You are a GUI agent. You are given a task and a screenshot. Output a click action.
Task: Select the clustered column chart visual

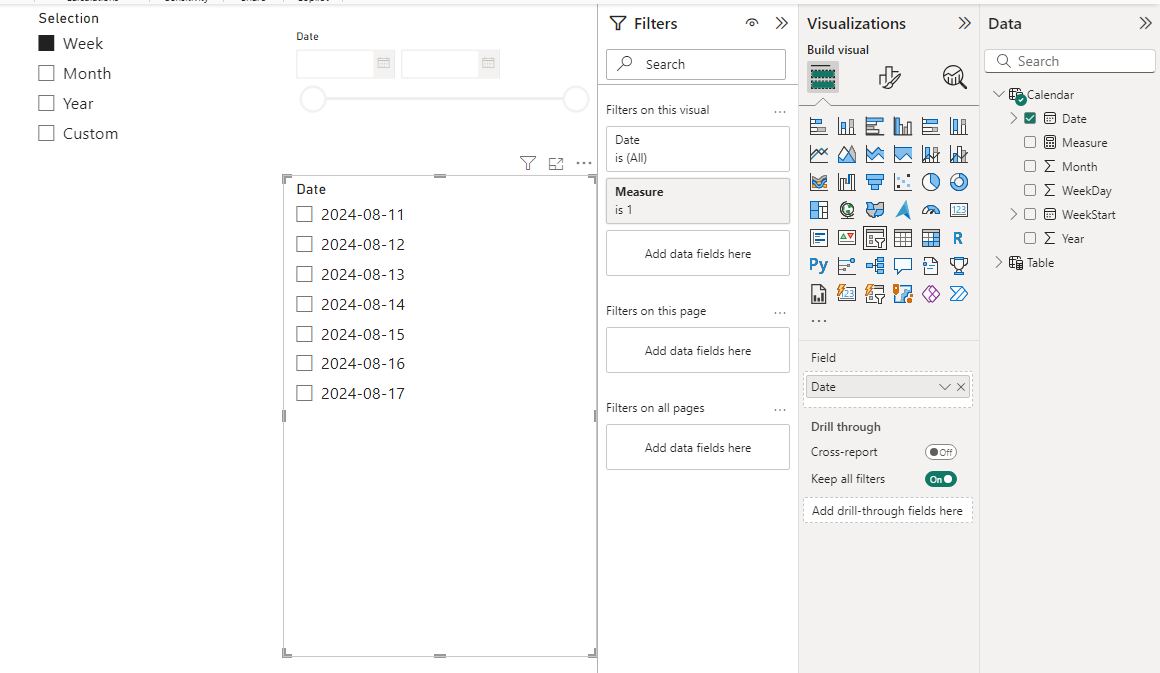pyautogui.click(x=903, y=126)
